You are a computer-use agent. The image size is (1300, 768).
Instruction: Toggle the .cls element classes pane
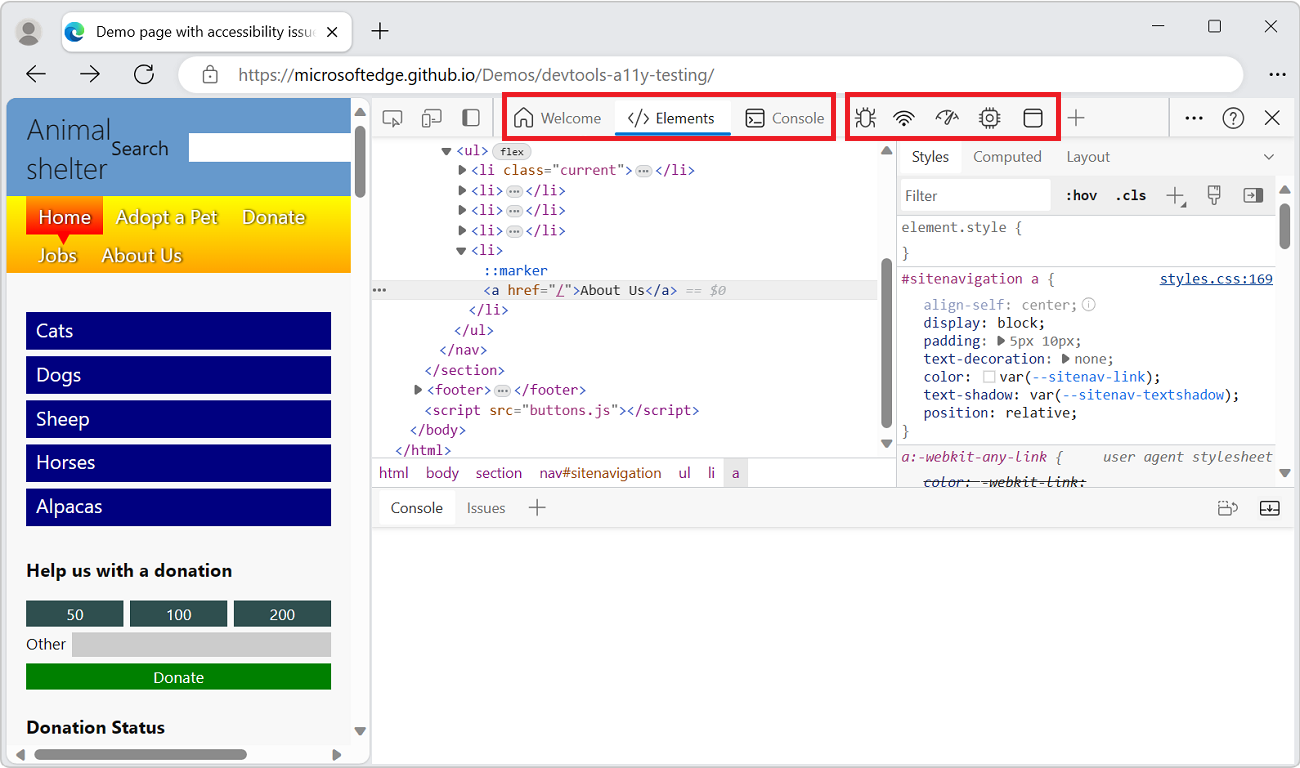[1131, 195]
